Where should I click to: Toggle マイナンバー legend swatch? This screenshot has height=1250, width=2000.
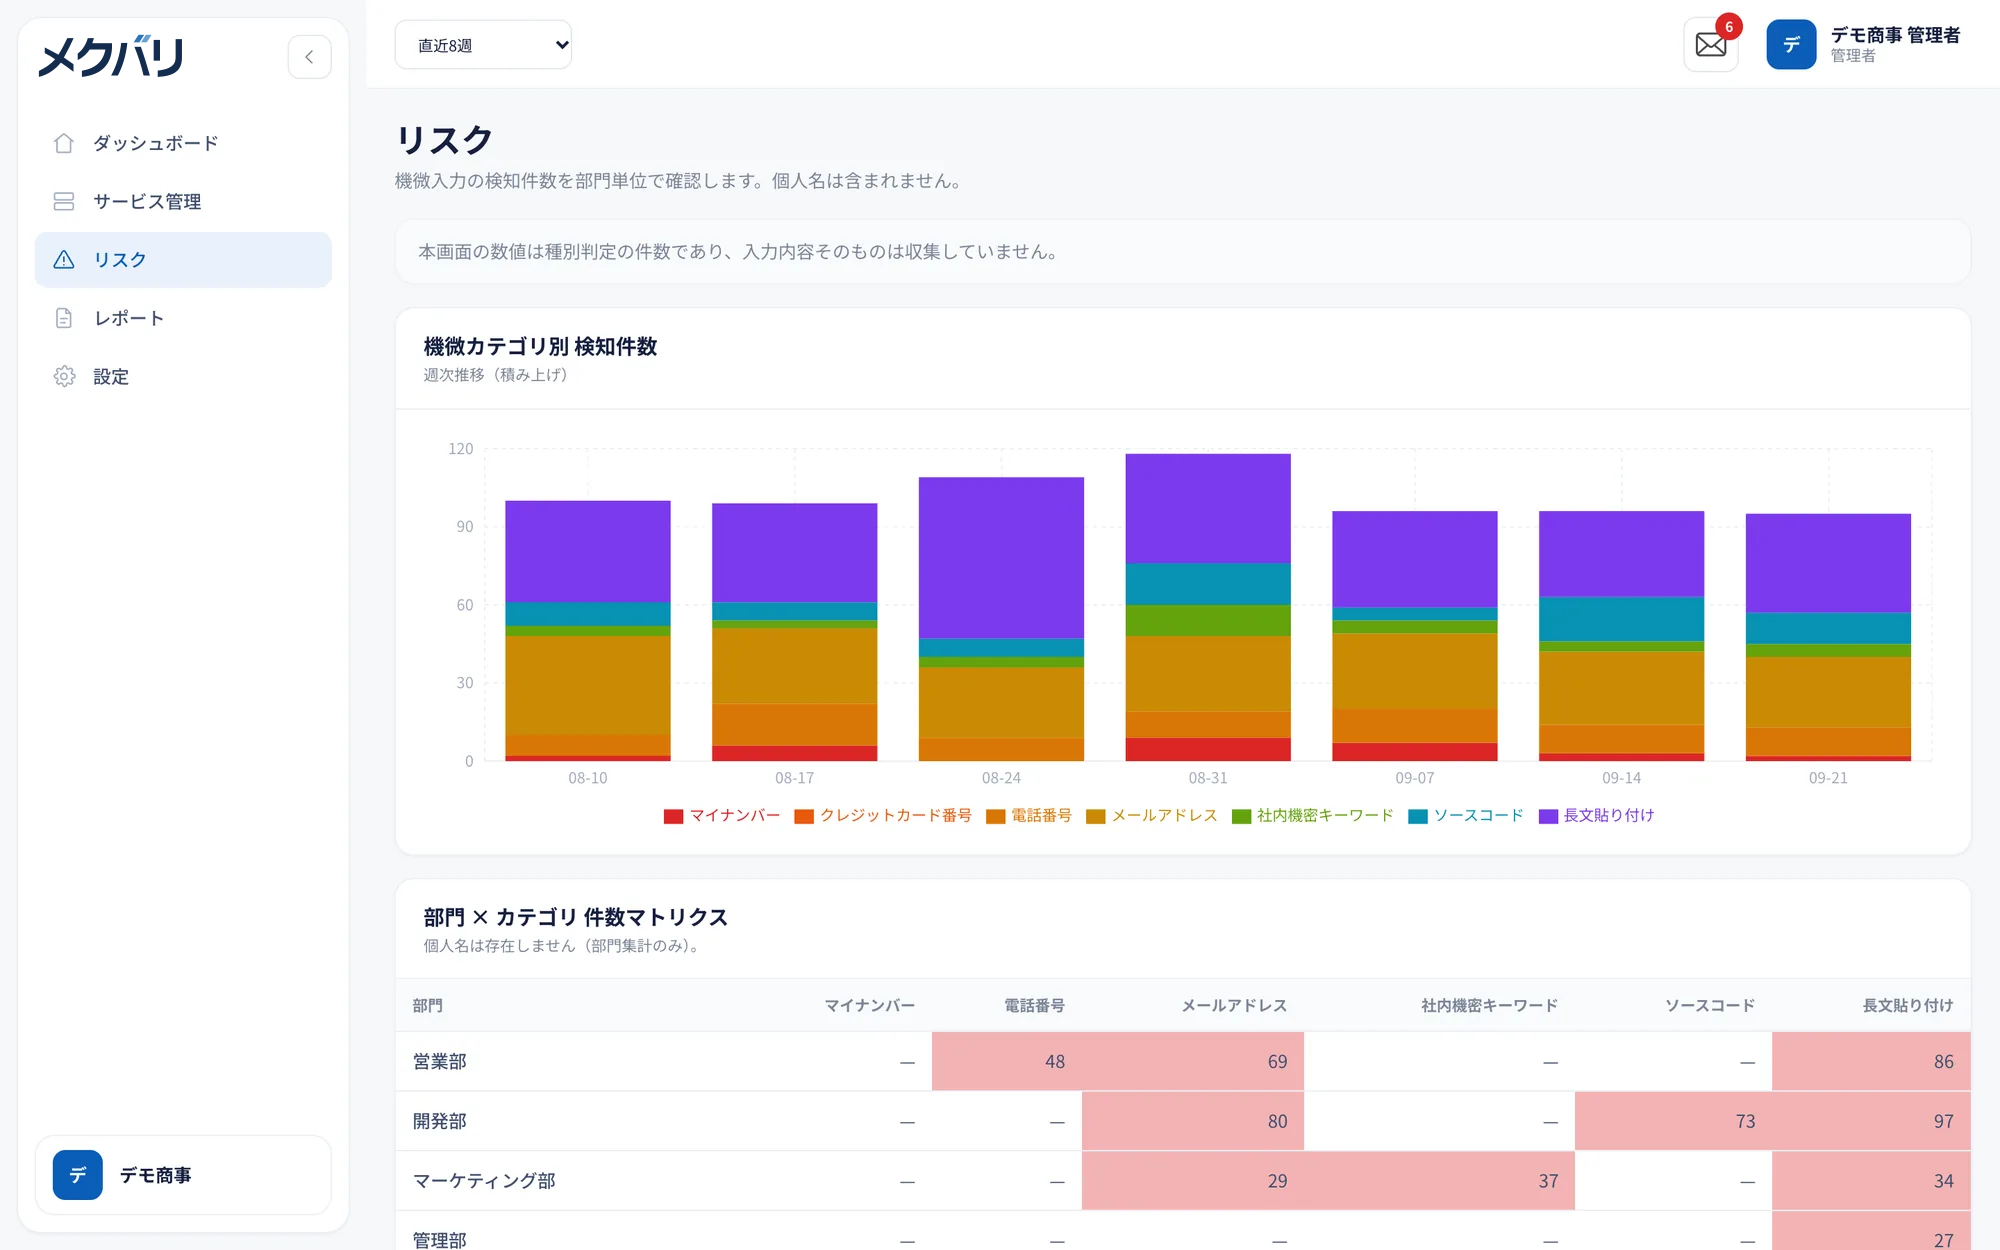[x=673, y=816]
